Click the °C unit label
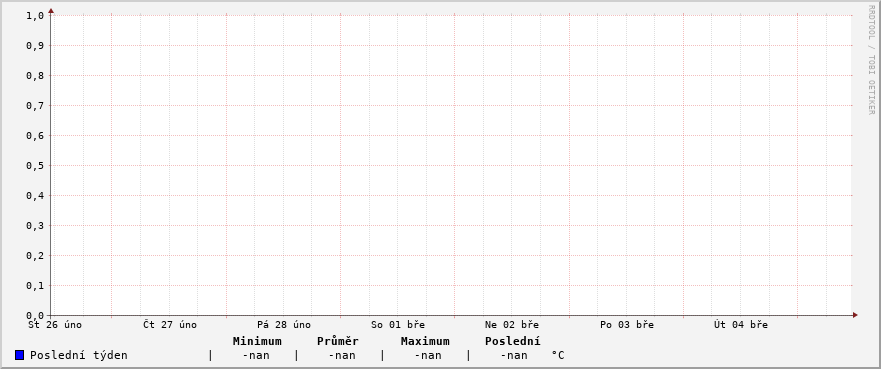This screenshot has height=369, width=881. coord(557,356)
